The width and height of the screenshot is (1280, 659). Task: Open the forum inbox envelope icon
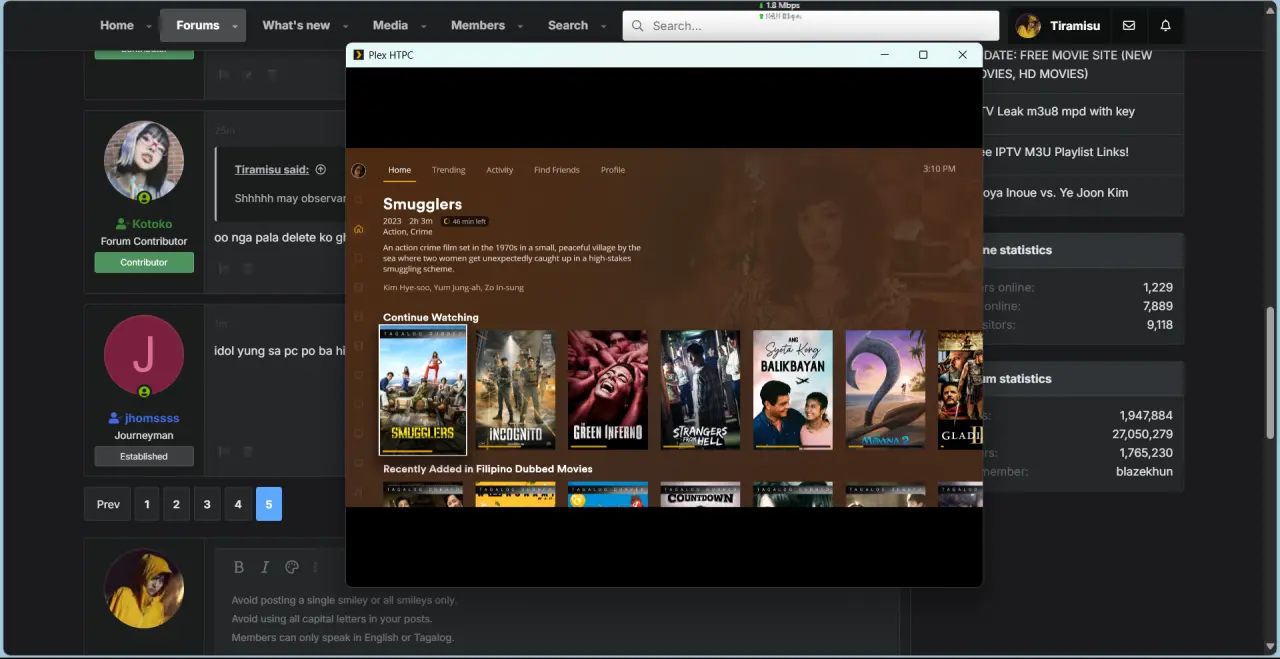point(1129,26)
